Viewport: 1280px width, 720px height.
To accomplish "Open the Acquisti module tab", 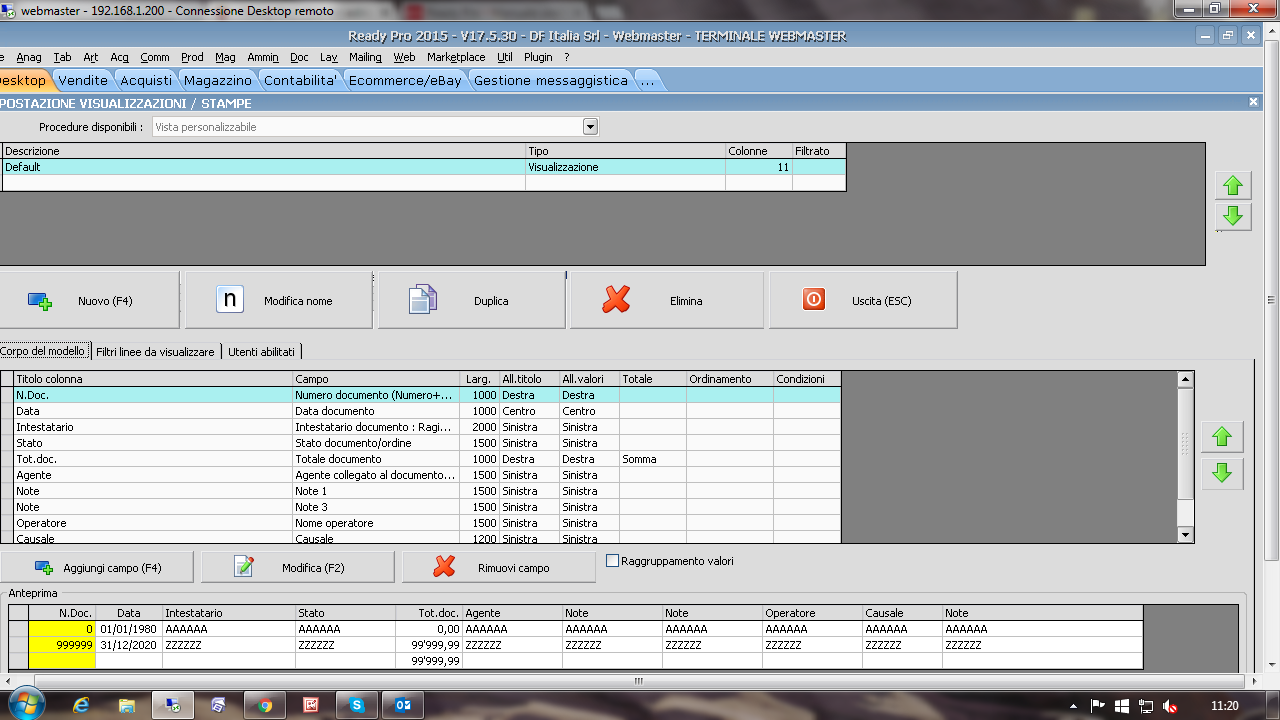I will tap(146, 80).
